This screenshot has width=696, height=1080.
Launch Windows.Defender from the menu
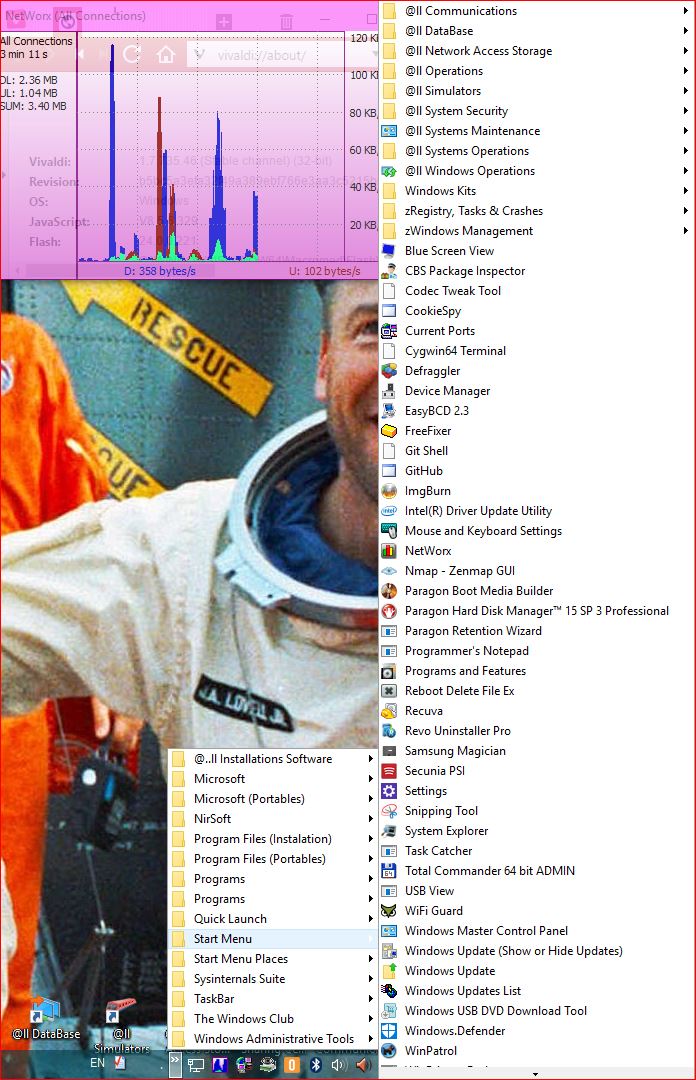point(454,1031)
